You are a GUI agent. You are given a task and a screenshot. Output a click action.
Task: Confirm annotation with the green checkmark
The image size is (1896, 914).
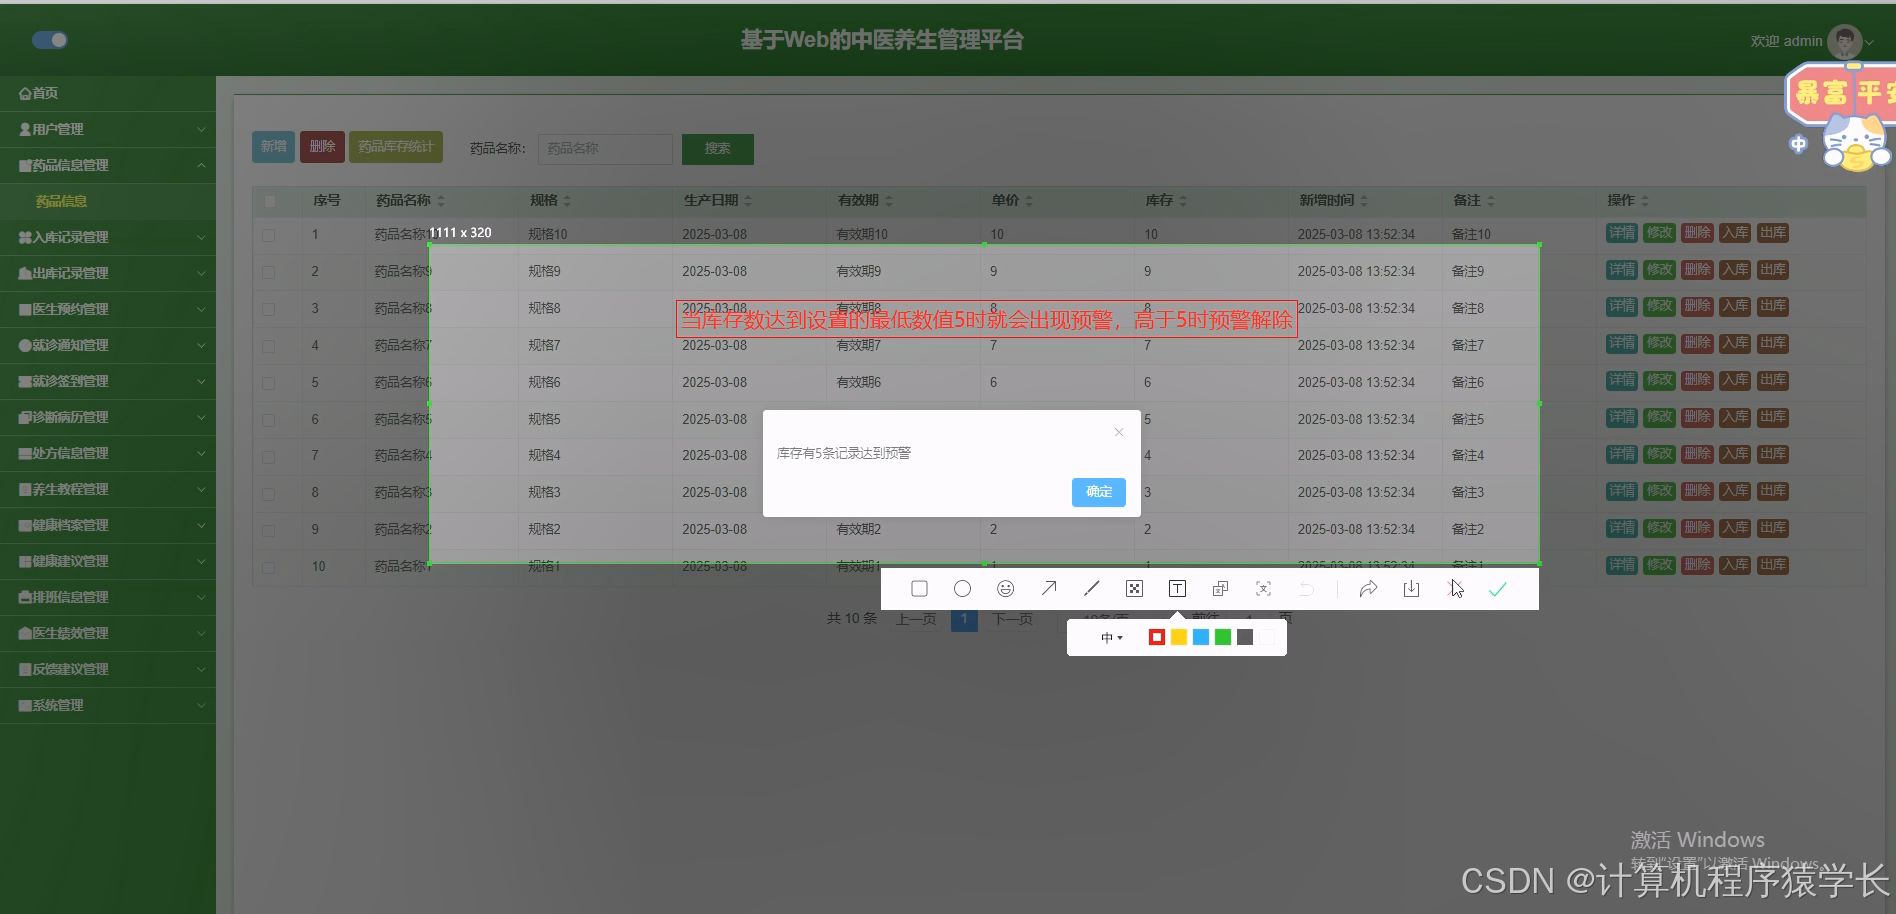[1497, 588]
